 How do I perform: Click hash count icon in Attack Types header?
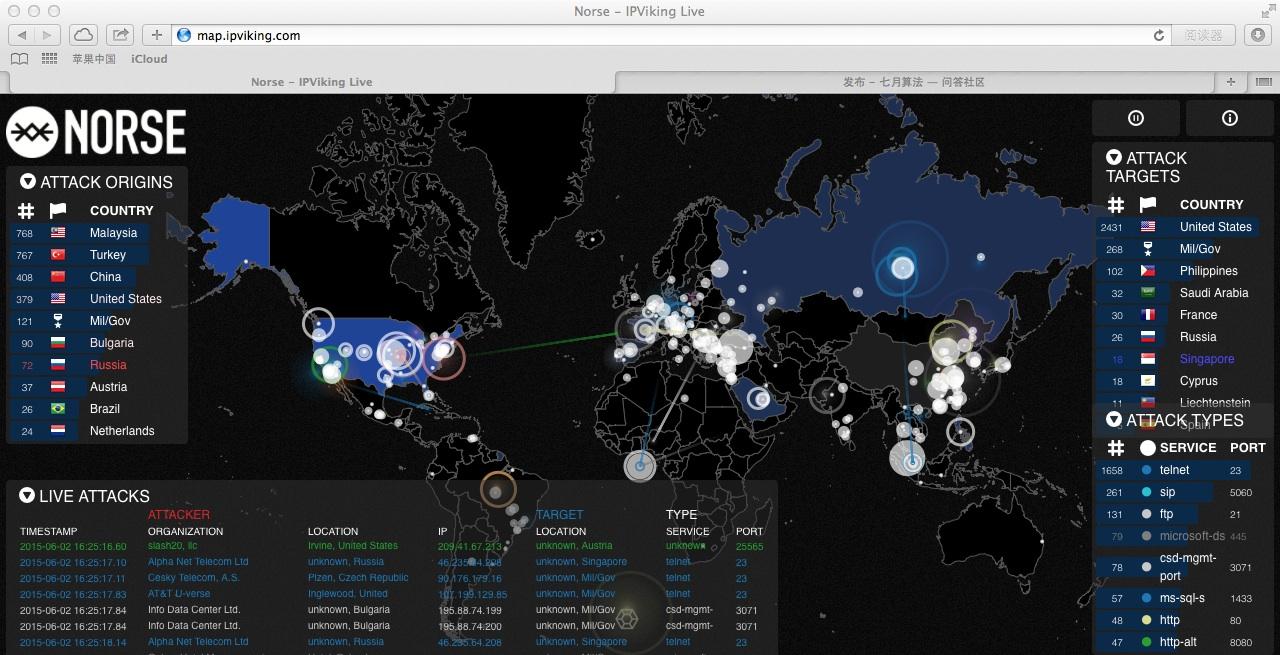1116,448
